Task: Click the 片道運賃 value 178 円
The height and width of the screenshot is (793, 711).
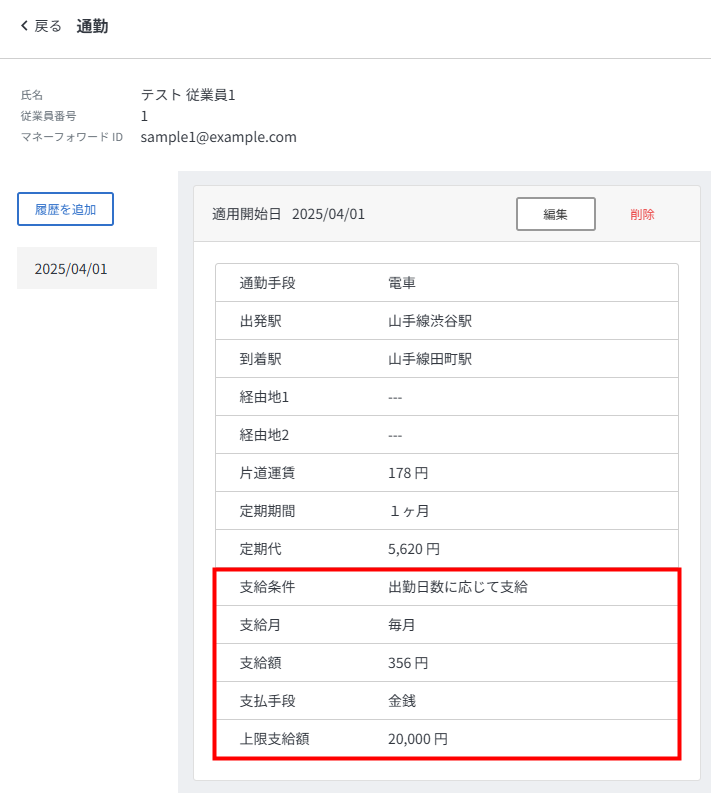Action: coord(408,473)
